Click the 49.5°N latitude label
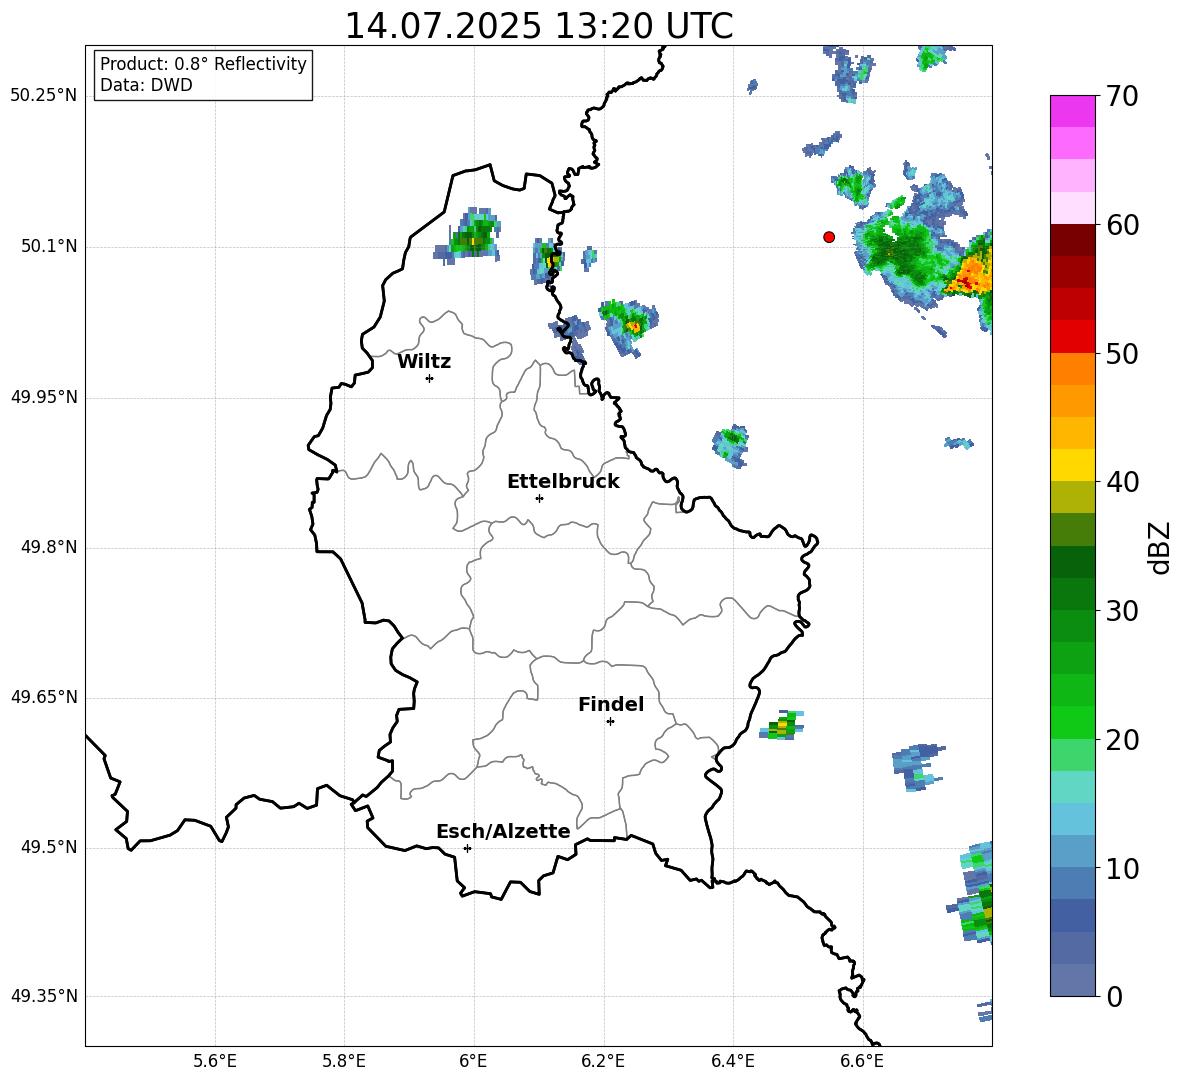This screenshot has width=1184, height=1081. pos(49,847)
